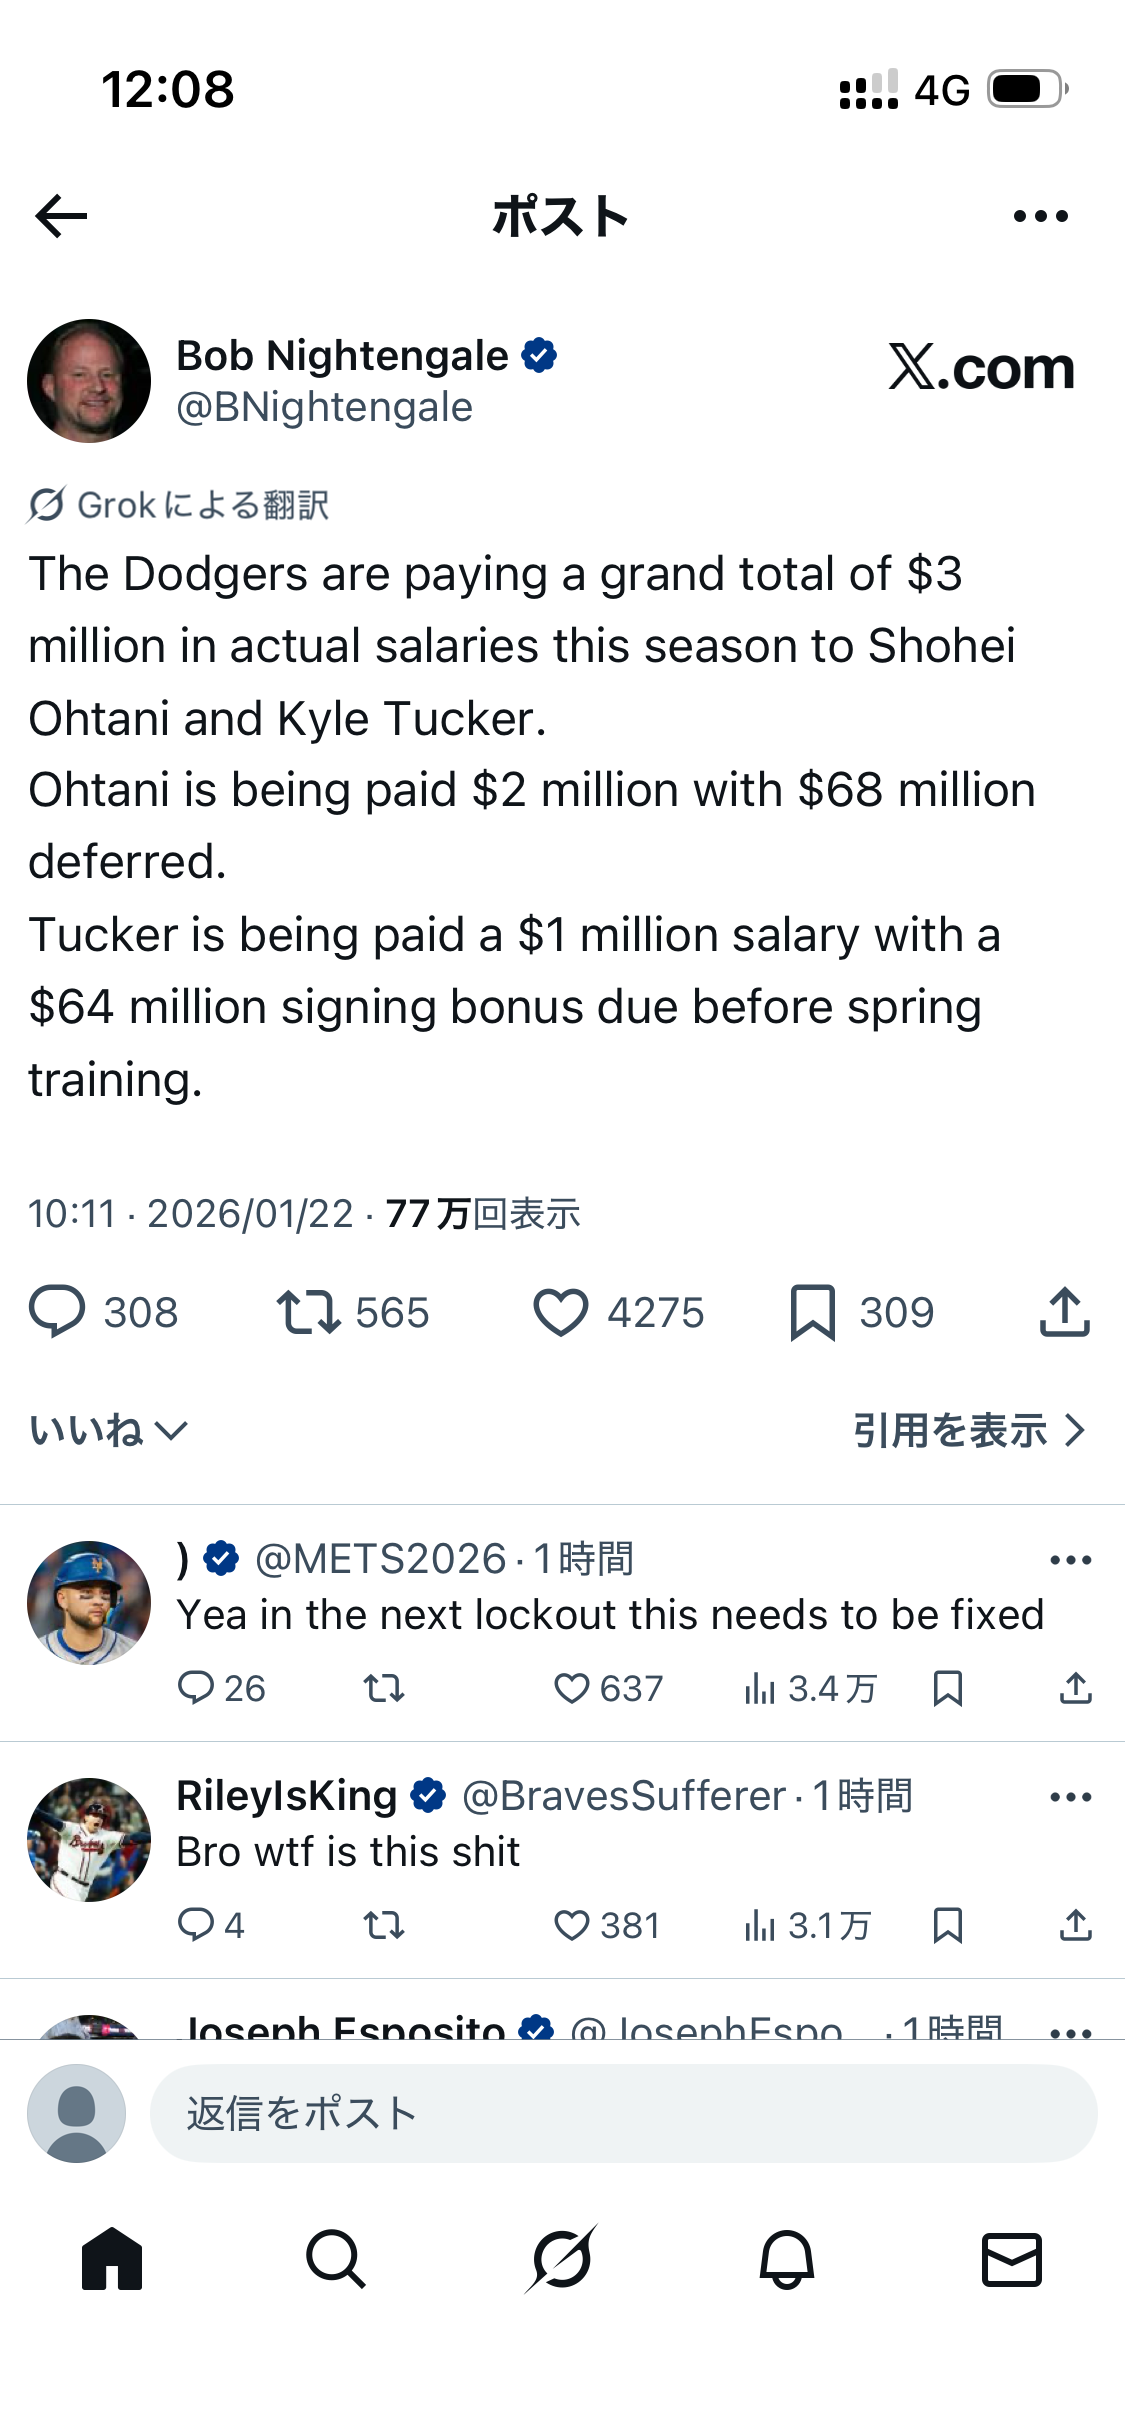
Task: Like Bob Nightengale's post
Action: tap(560, 1311)
